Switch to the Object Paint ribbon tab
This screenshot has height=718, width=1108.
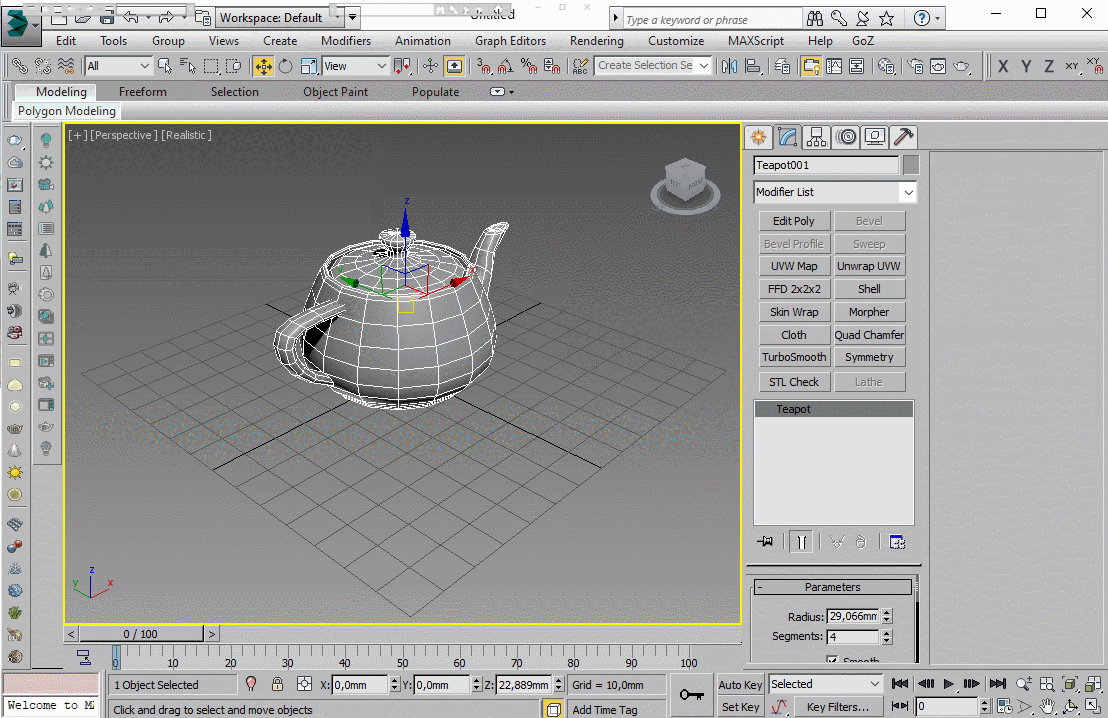point(335,92)
